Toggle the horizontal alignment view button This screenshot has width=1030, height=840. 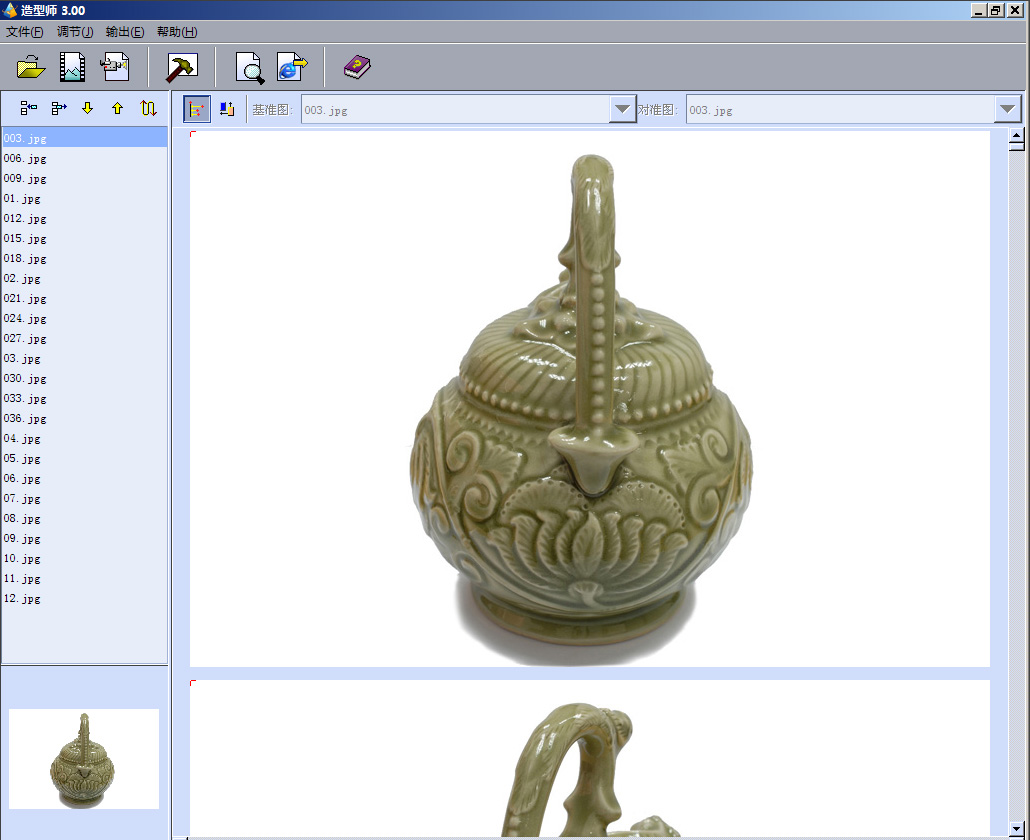197,109
